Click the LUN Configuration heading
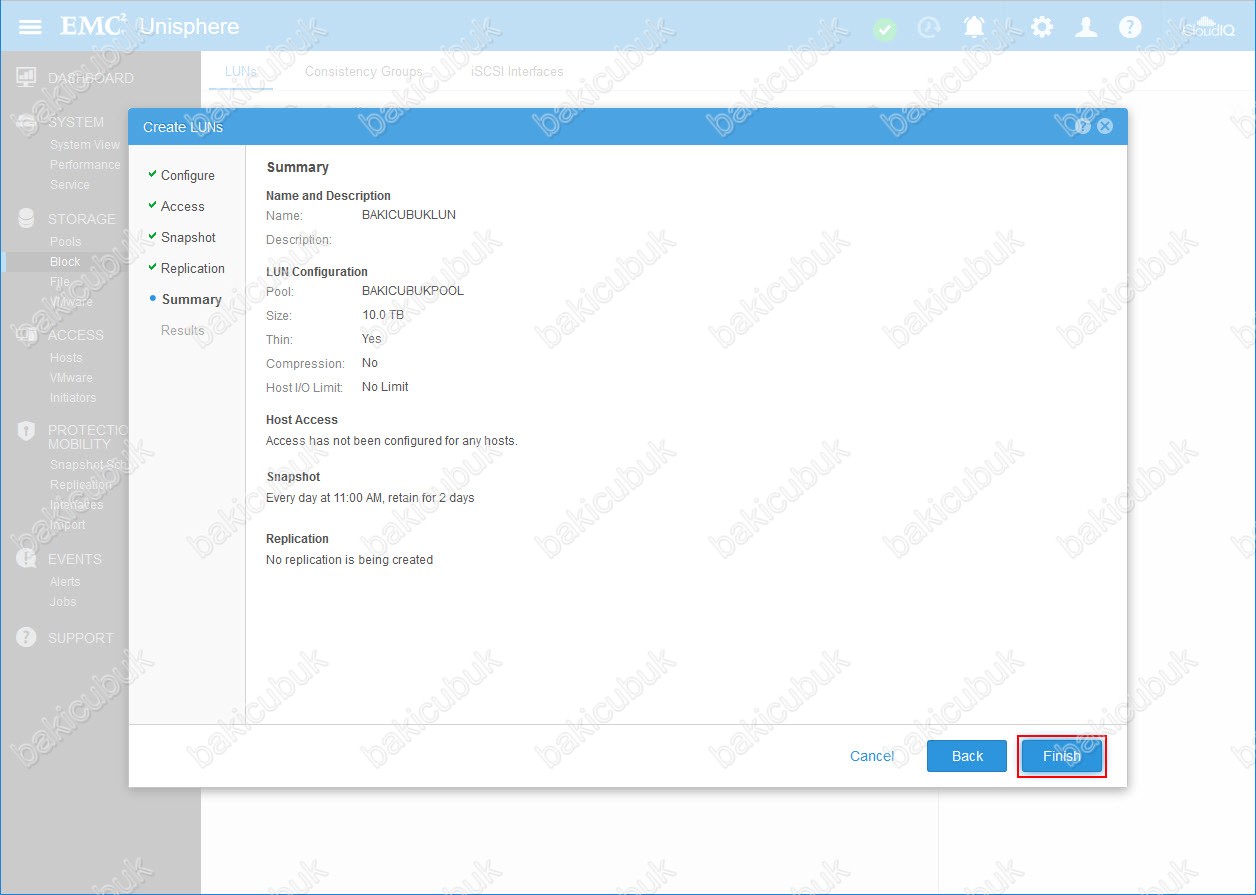This screenshot has height=895, width=1256. tap(317, 272)
